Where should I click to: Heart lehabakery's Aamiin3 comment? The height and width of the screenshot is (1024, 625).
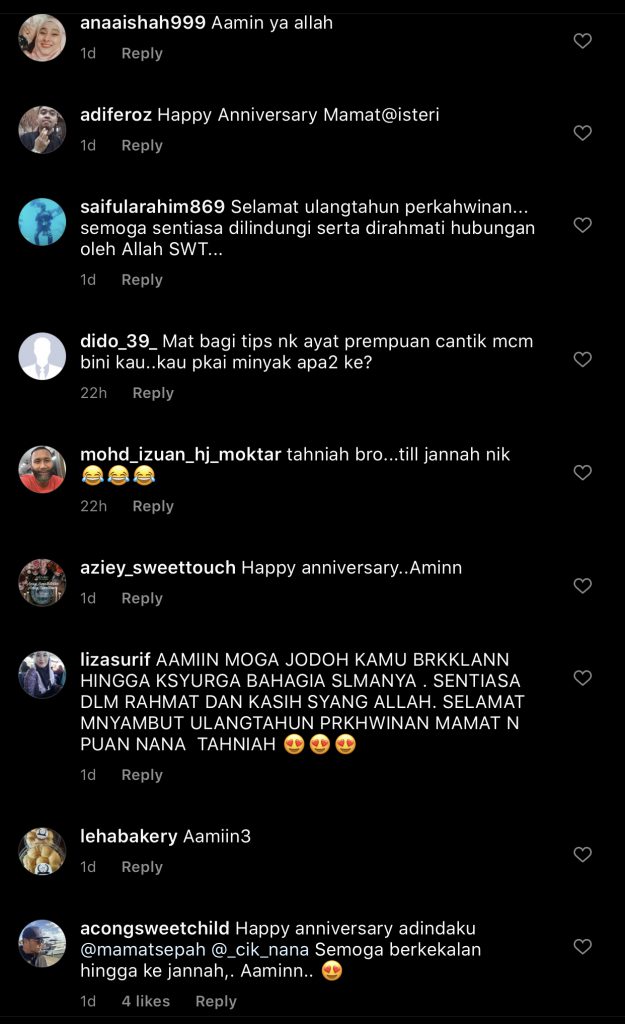pyautogui.click(x=583, y=854)
